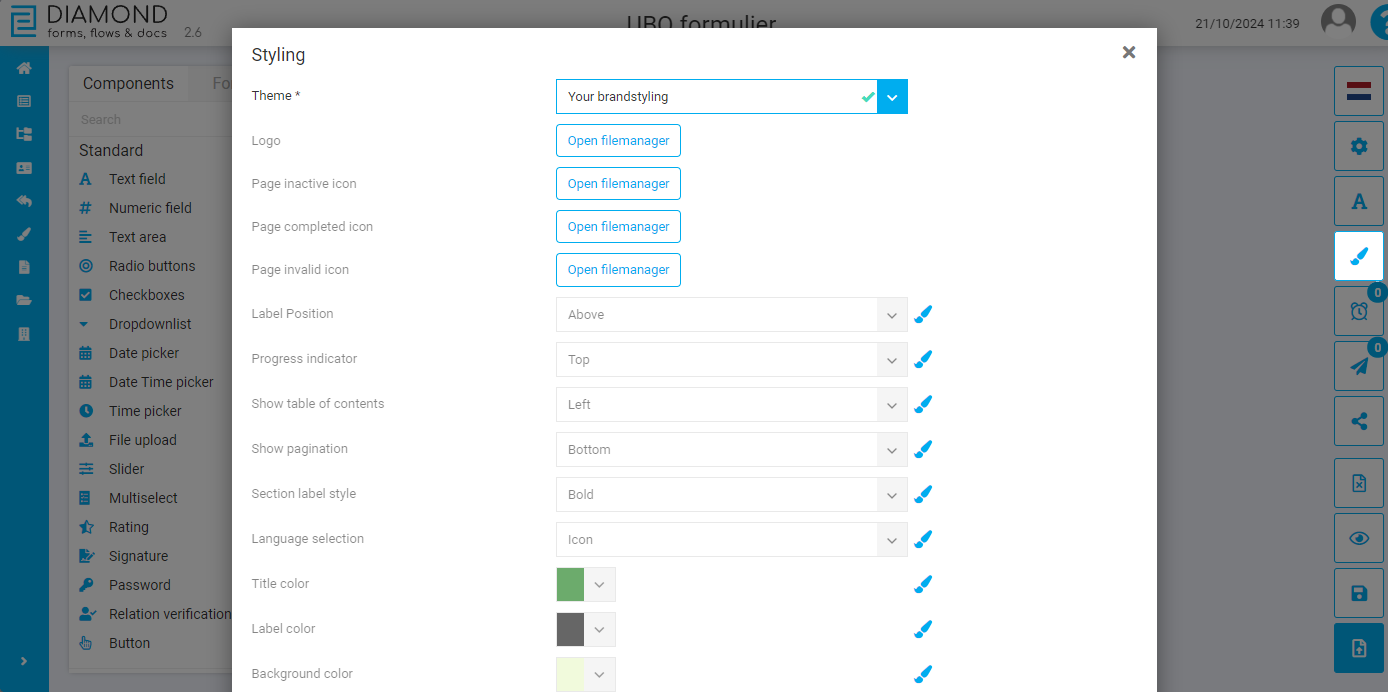Close the Styling dialog
Screen dimensions: 1388x692
pos(1128,53)
